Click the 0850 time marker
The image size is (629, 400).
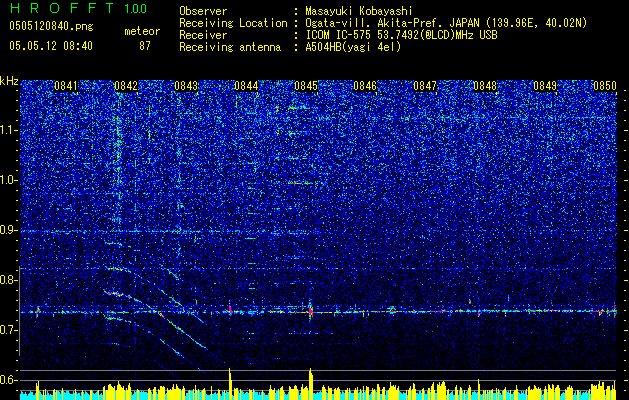(605, 86)
